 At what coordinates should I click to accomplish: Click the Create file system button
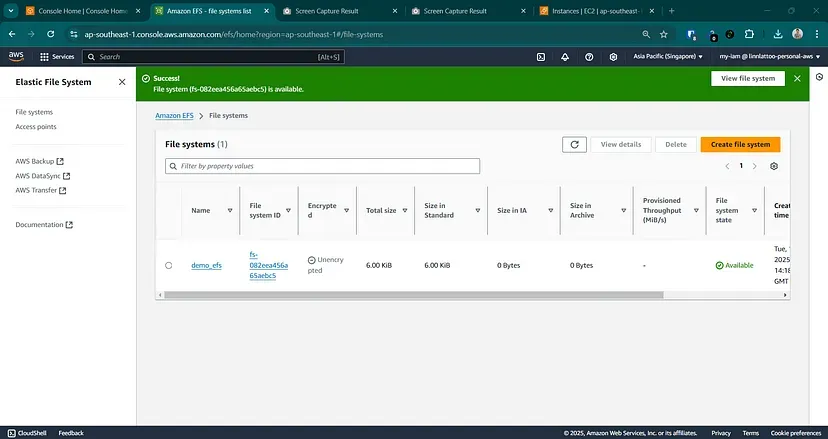(x=740, y=144)
